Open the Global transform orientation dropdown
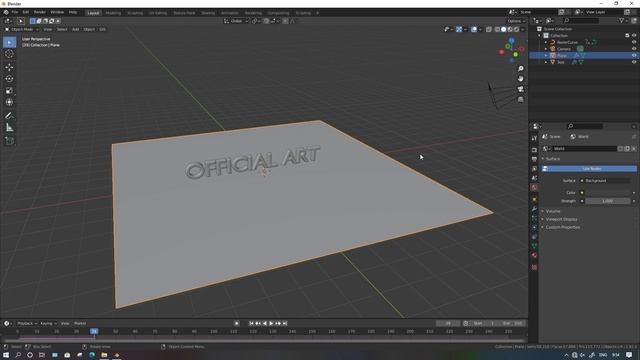This screenshot has width=640, height=360. [x=236, y=21]
